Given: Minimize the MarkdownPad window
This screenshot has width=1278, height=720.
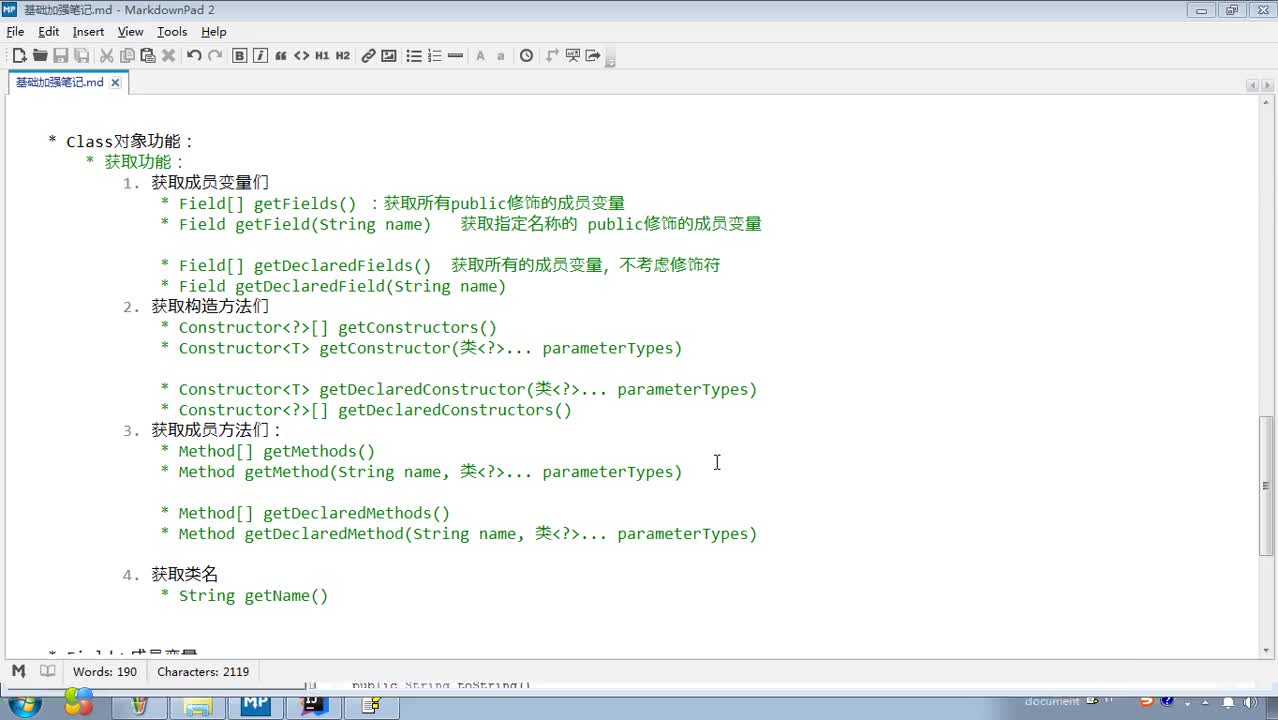Looking at the screenshot, I should pyautogui.click(x=1202, y=10).
